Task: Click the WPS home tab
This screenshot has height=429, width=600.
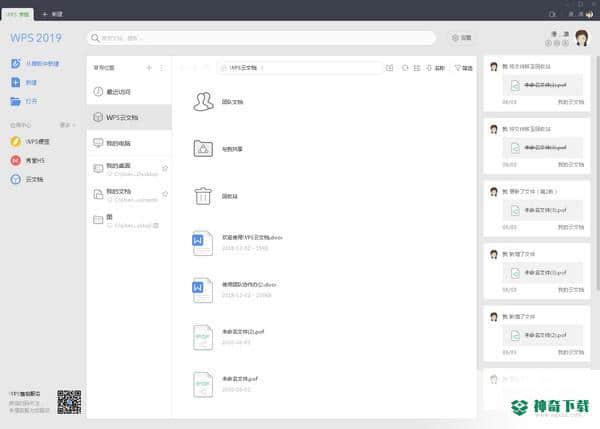Action: tap(18, 14)
